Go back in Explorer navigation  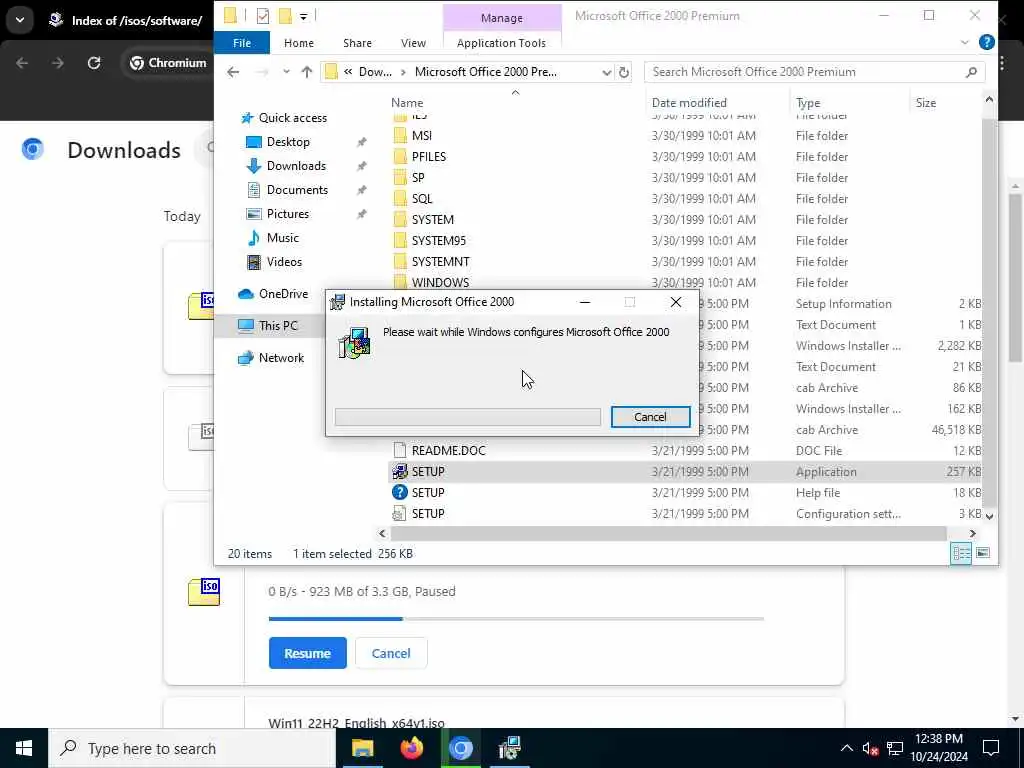click(x=233, y=72)
